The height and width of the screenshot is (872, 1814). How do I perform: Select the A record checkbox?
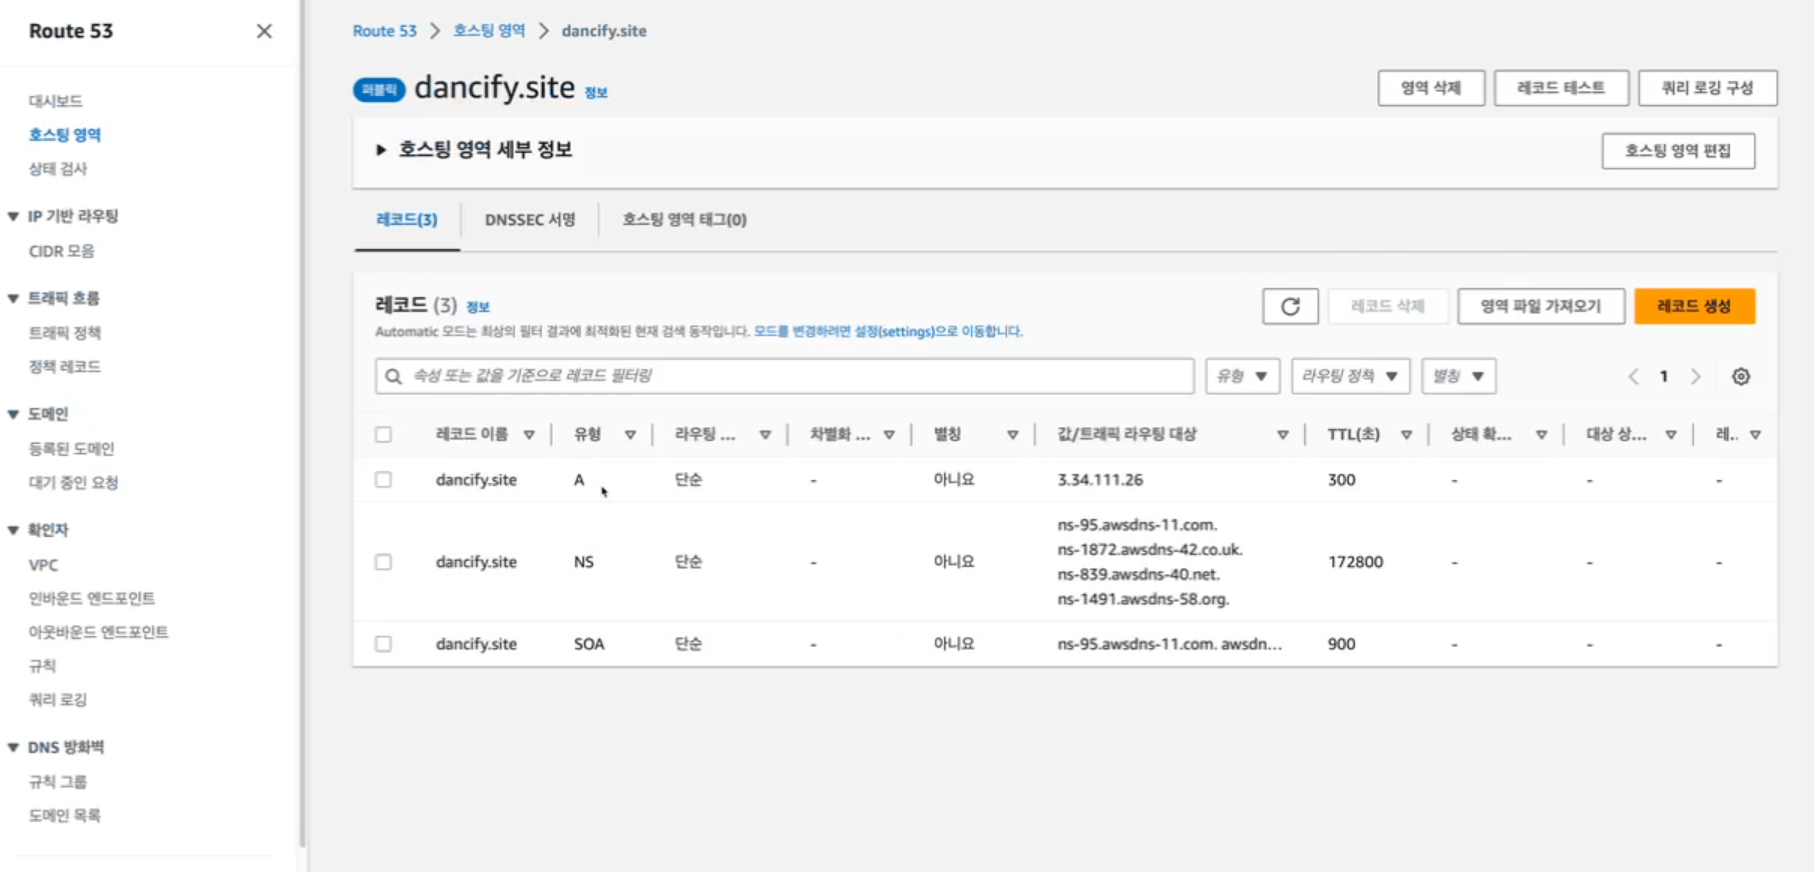coord(383,480)
